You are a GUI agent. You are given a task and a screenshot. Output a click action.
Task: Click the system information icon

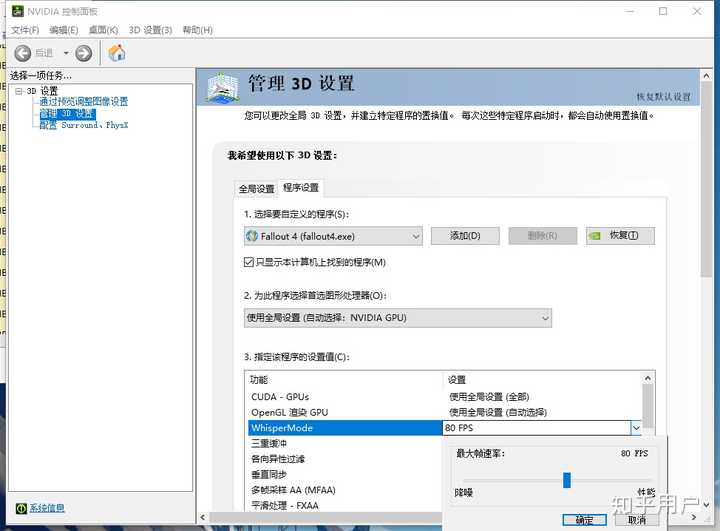click(21, 508)
